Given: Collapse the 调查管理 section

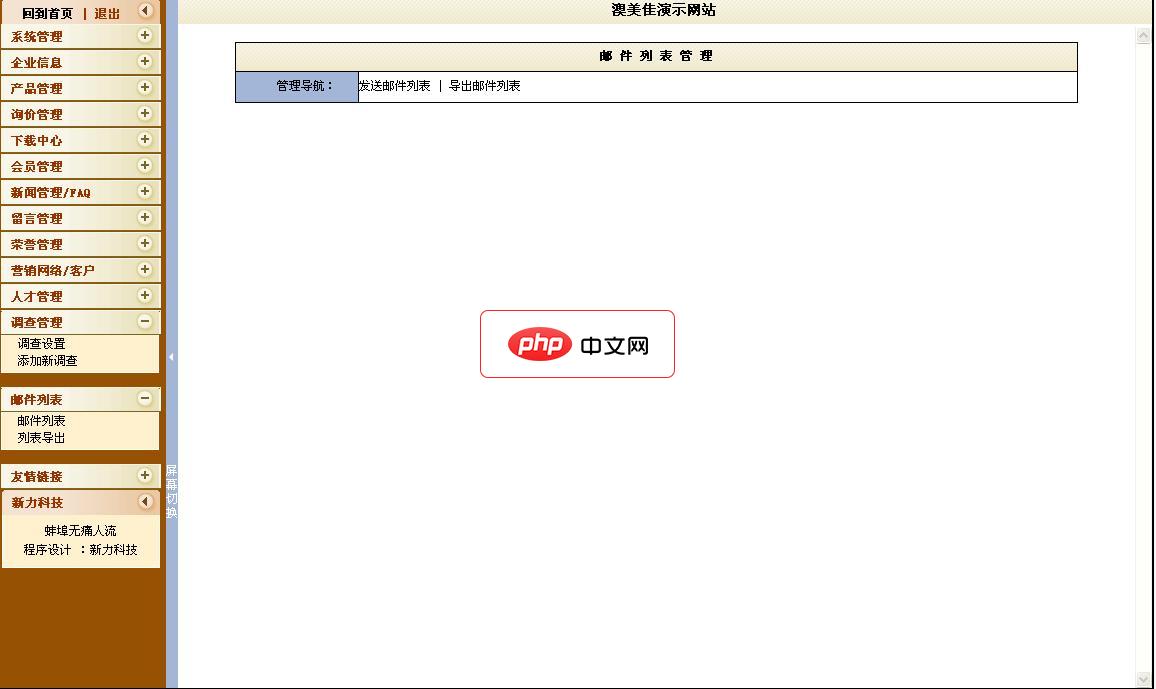Looking at the screenshot, I should coord(147,322).
